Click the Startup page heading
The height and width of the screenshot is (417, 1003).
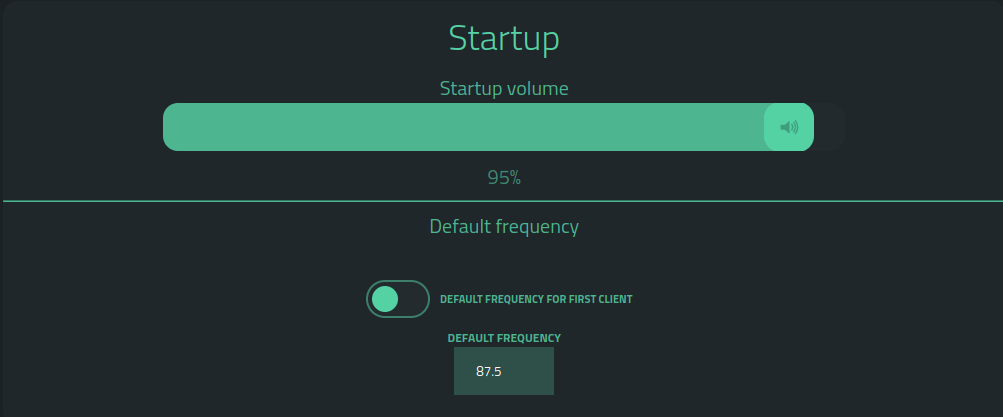pos(504,38)
